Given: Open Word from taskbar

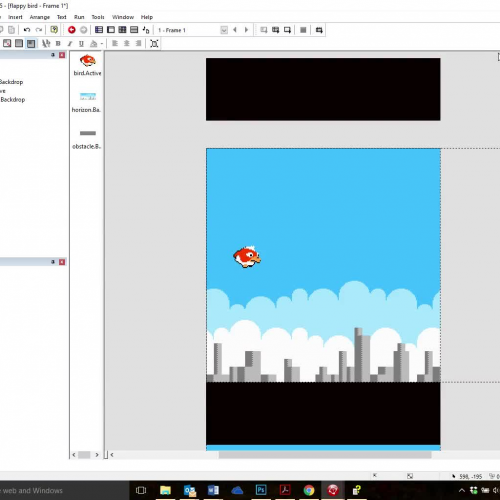Looking at the screenshot, I should click(213, 490).
